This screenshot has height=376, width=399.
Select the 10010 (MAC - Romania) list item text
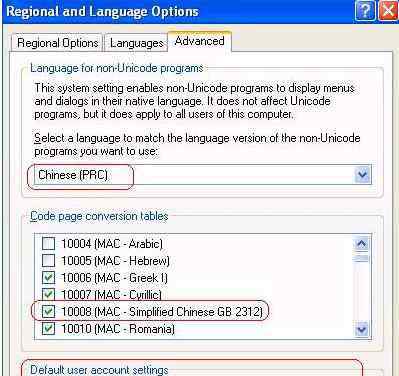(x=118, y=329)
